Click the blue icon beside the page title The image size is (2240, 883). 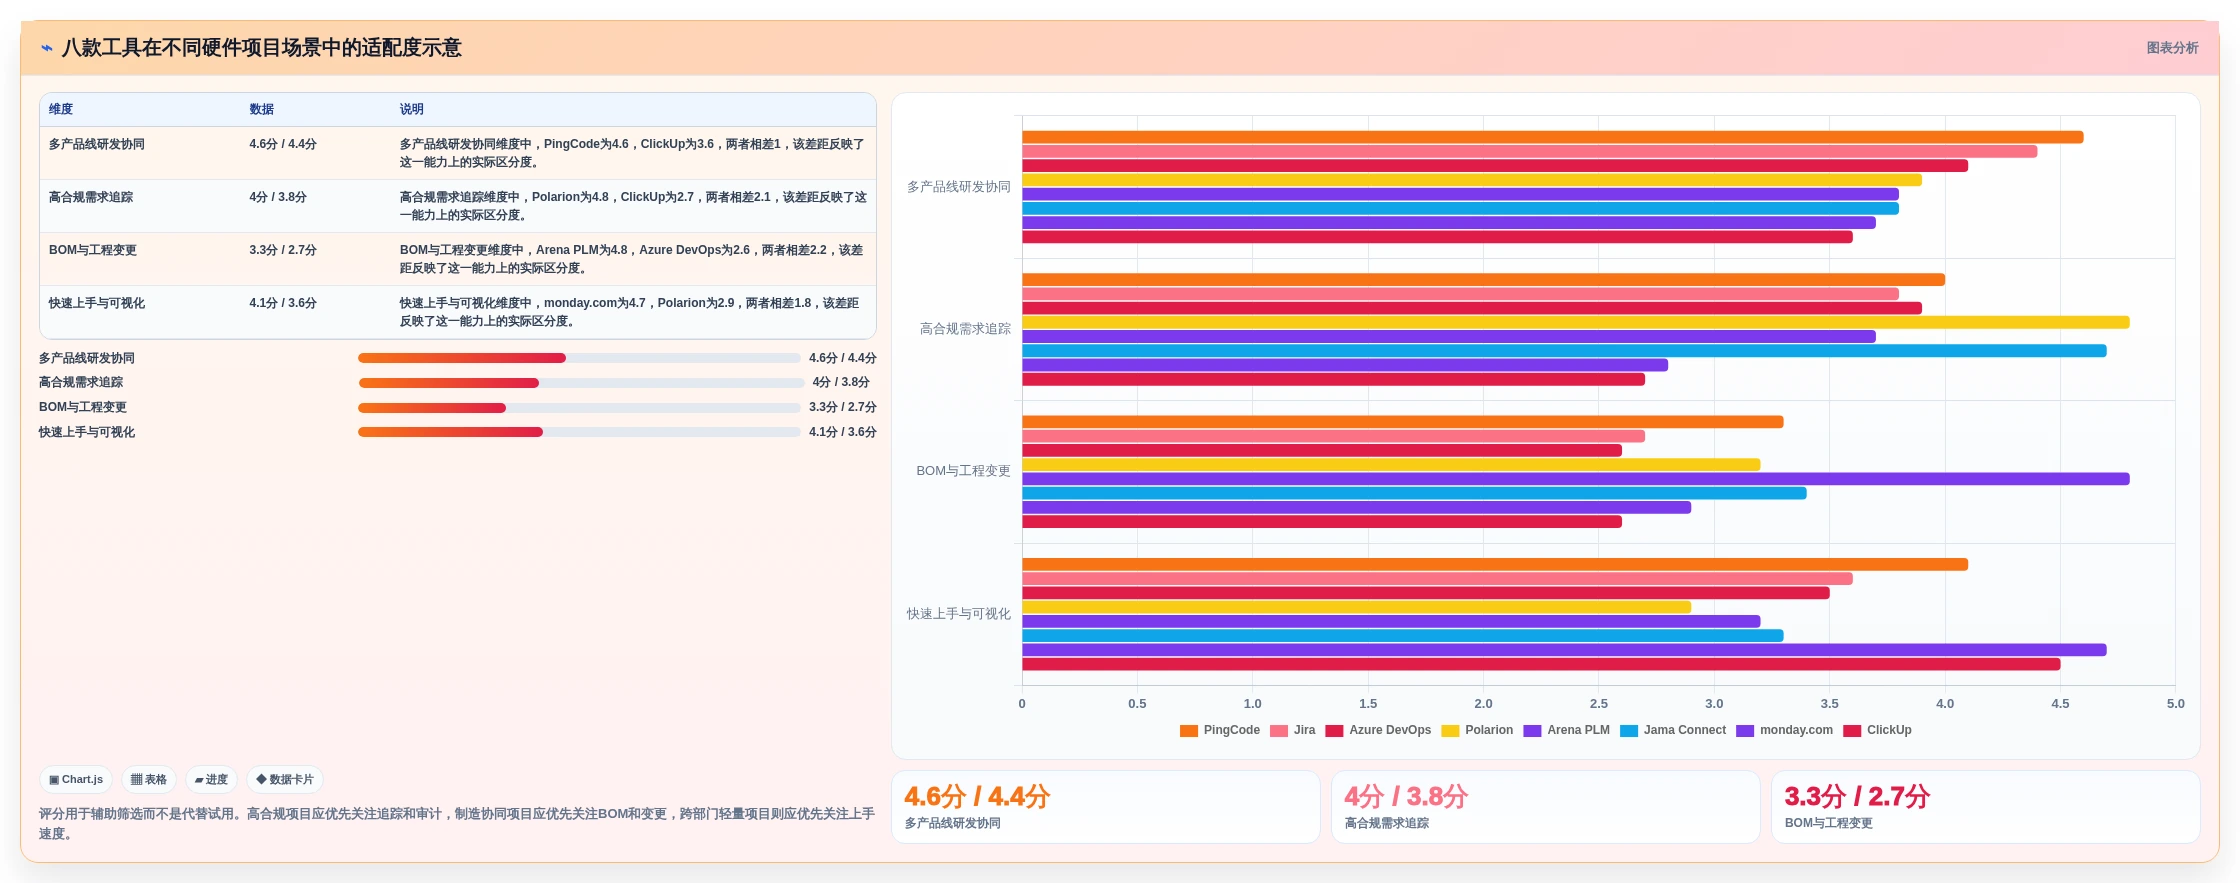point(46,48)
